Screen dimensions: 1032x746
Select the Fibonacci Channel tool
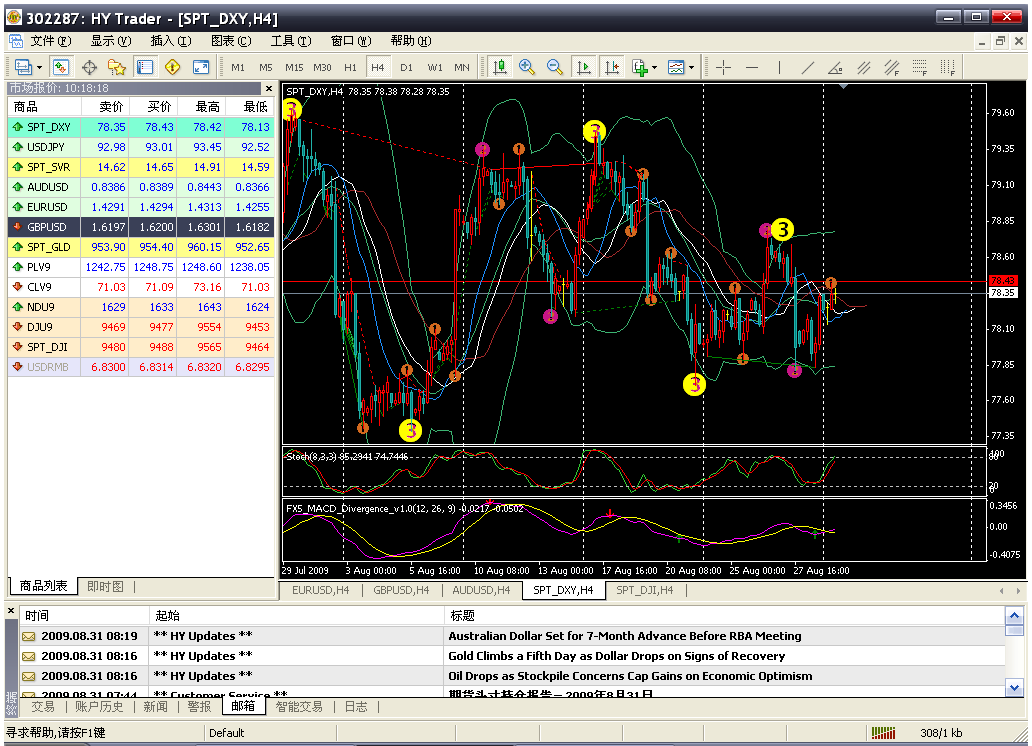click(x=892, y=67)
